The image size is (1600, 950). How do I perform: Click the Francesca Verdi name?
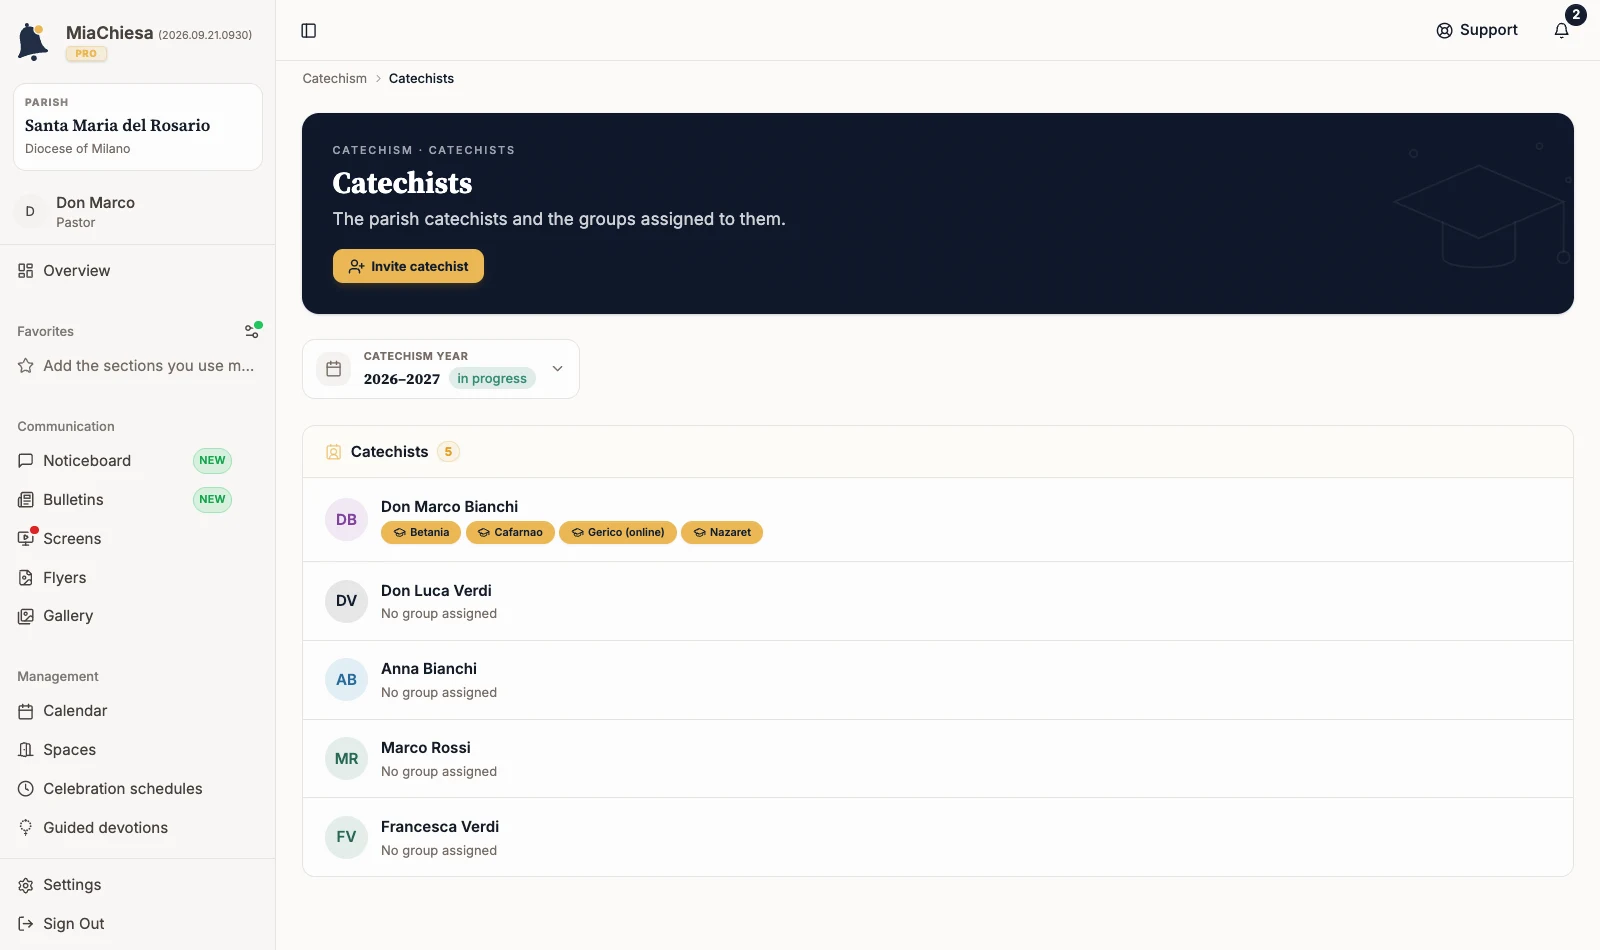(440, 827)
